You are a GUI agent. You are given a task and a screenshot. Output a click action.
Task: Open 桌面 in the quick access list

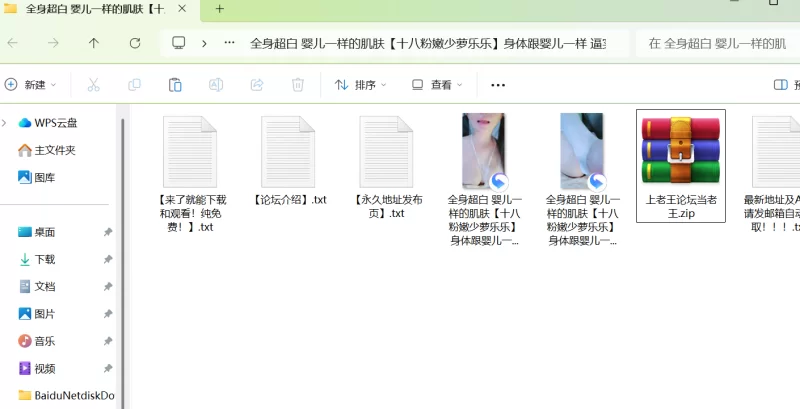coord(36,232)
